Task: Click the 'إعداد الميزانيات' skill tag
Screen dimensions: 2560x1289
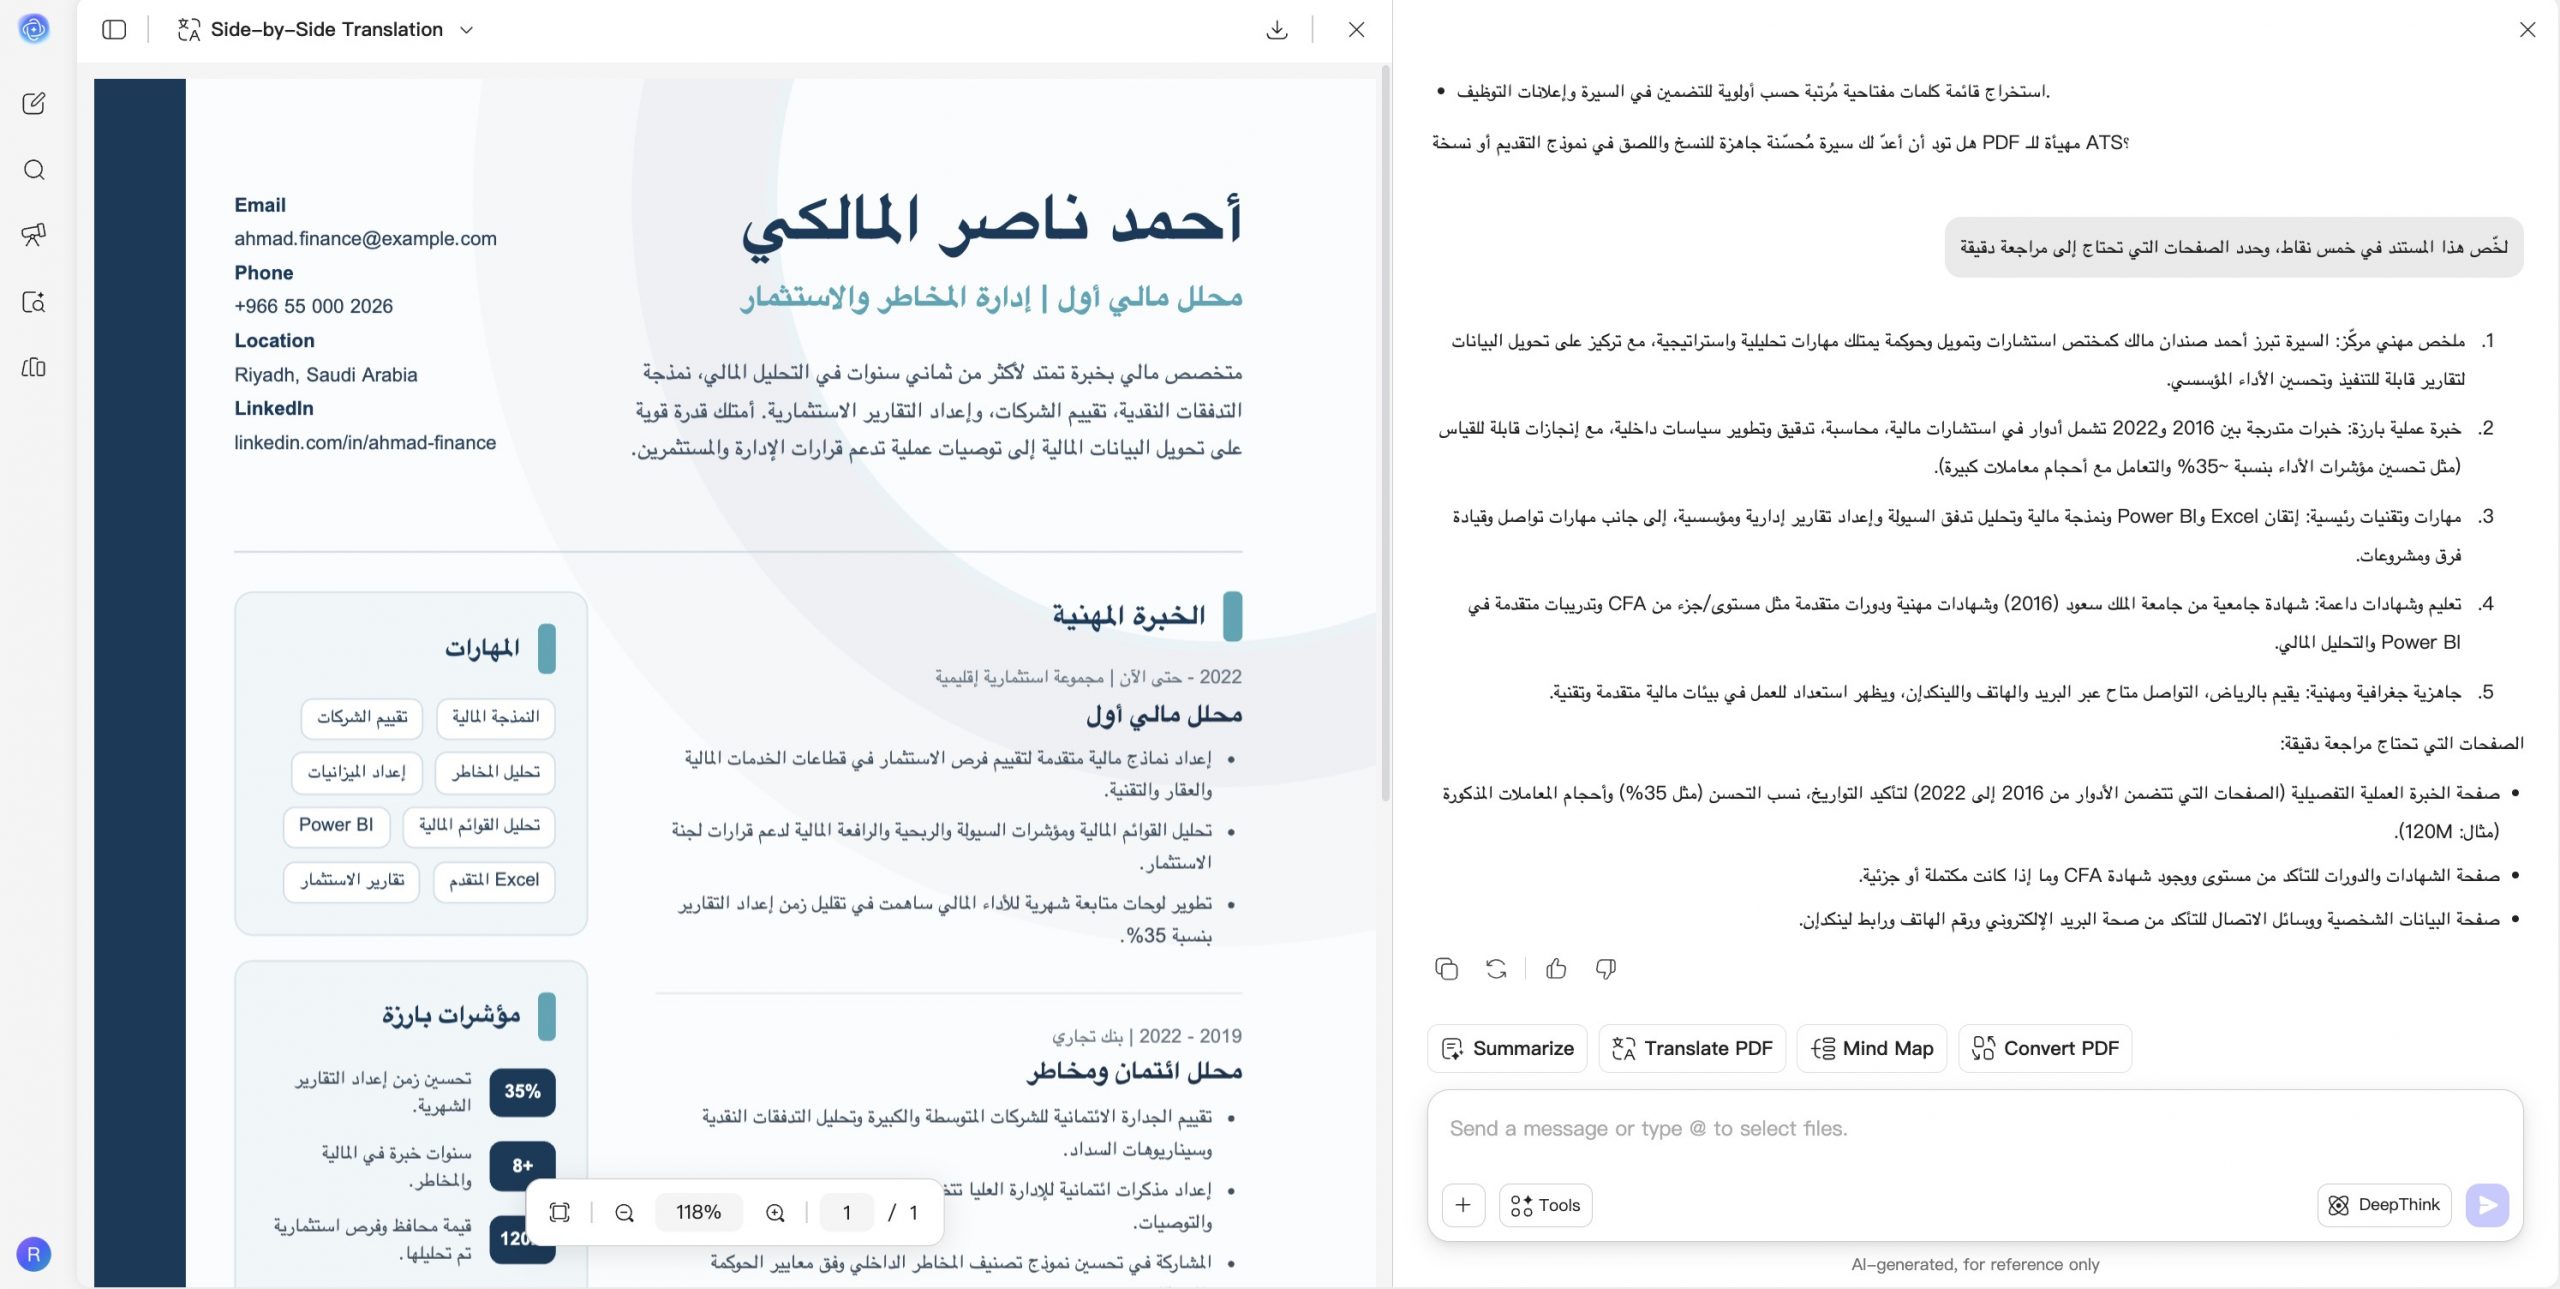Action: pos(357,772)
